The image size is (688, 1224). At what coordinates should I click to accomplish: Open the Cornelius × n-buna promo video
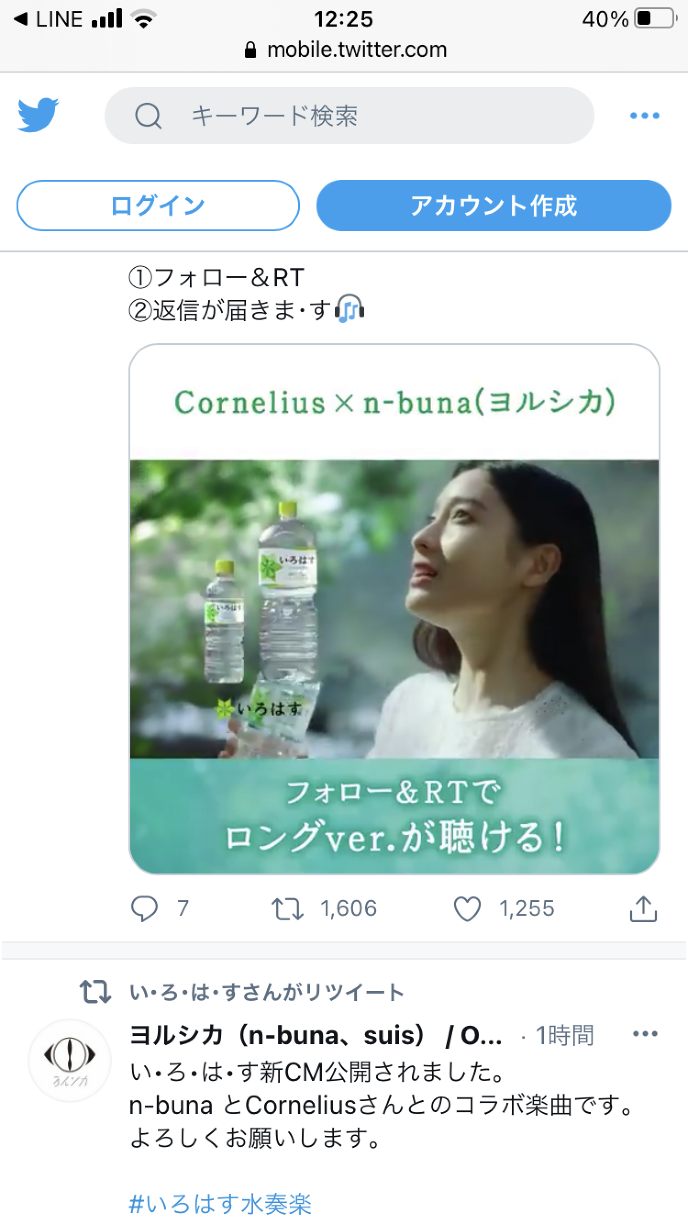click(x=394, y=608)
